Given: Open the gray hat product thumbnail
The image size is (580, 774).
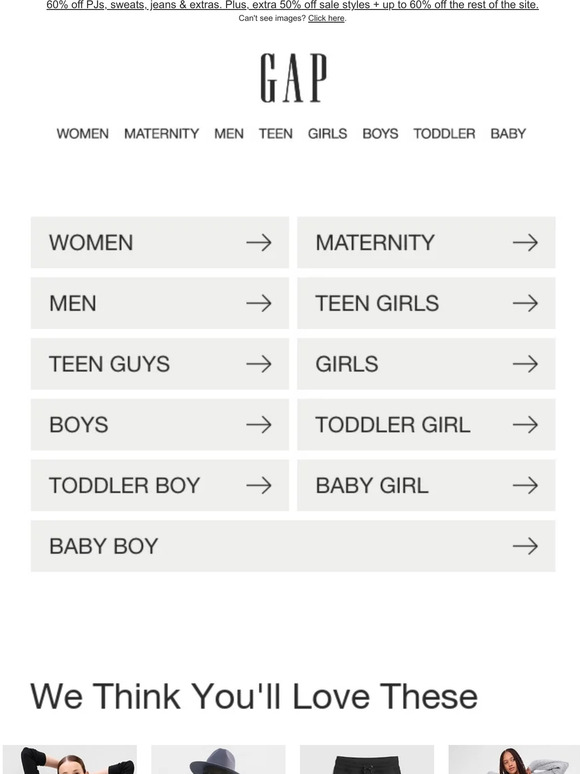Looking at the screenshot, I should pos(218,760).
